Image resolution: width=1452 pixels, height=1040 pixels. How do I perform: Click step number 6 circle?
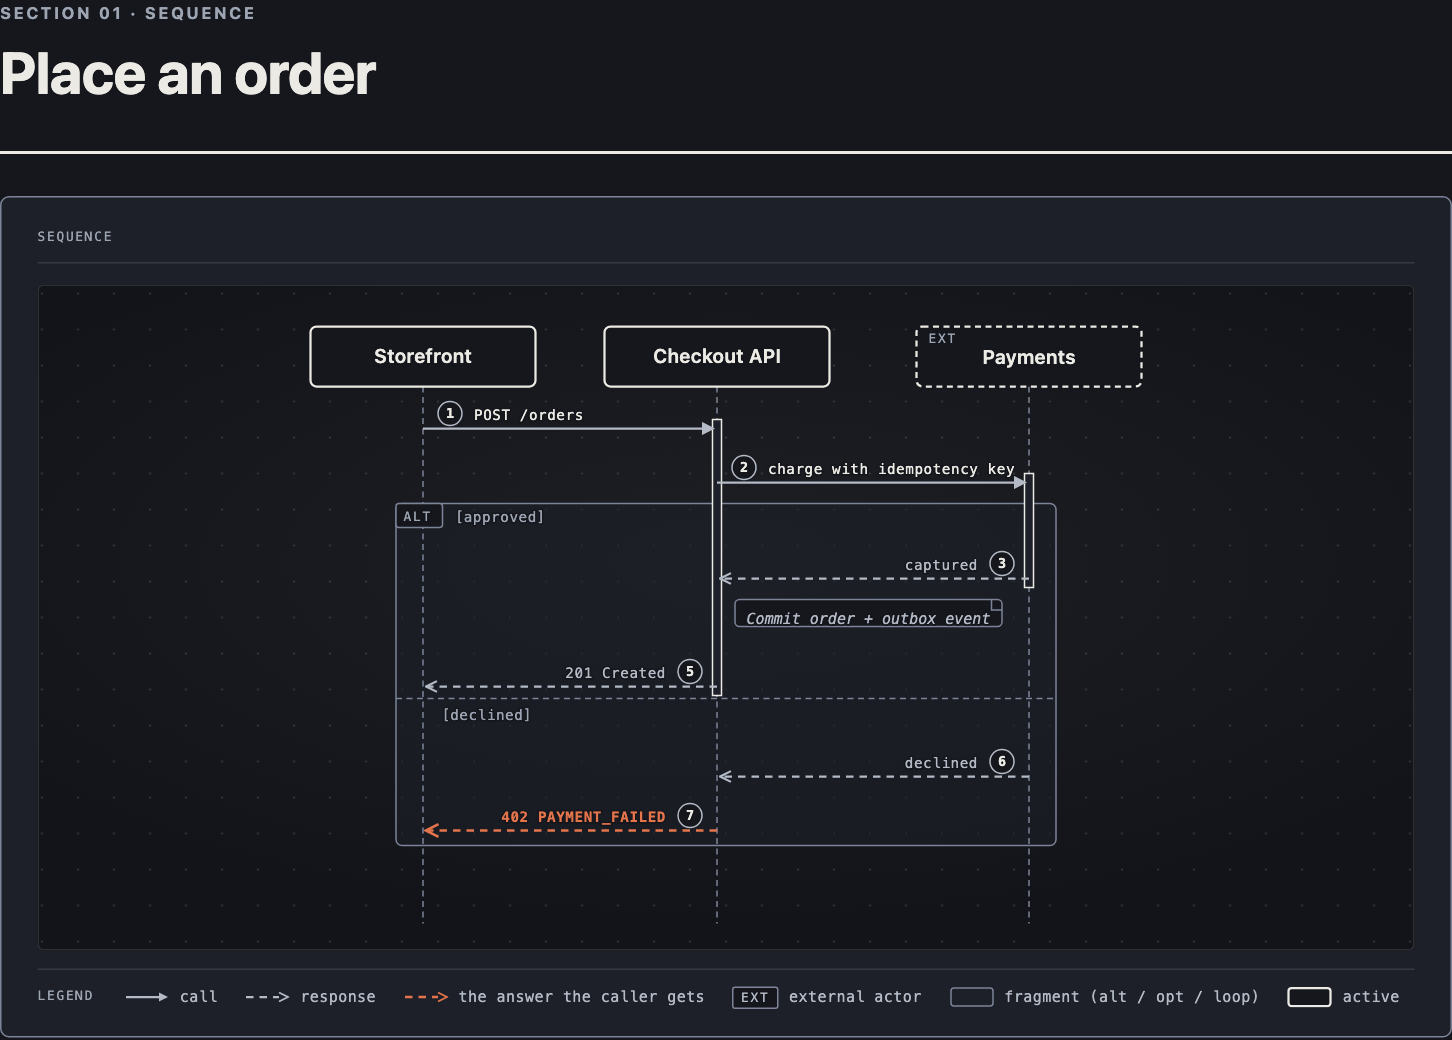click(1002, 761)
